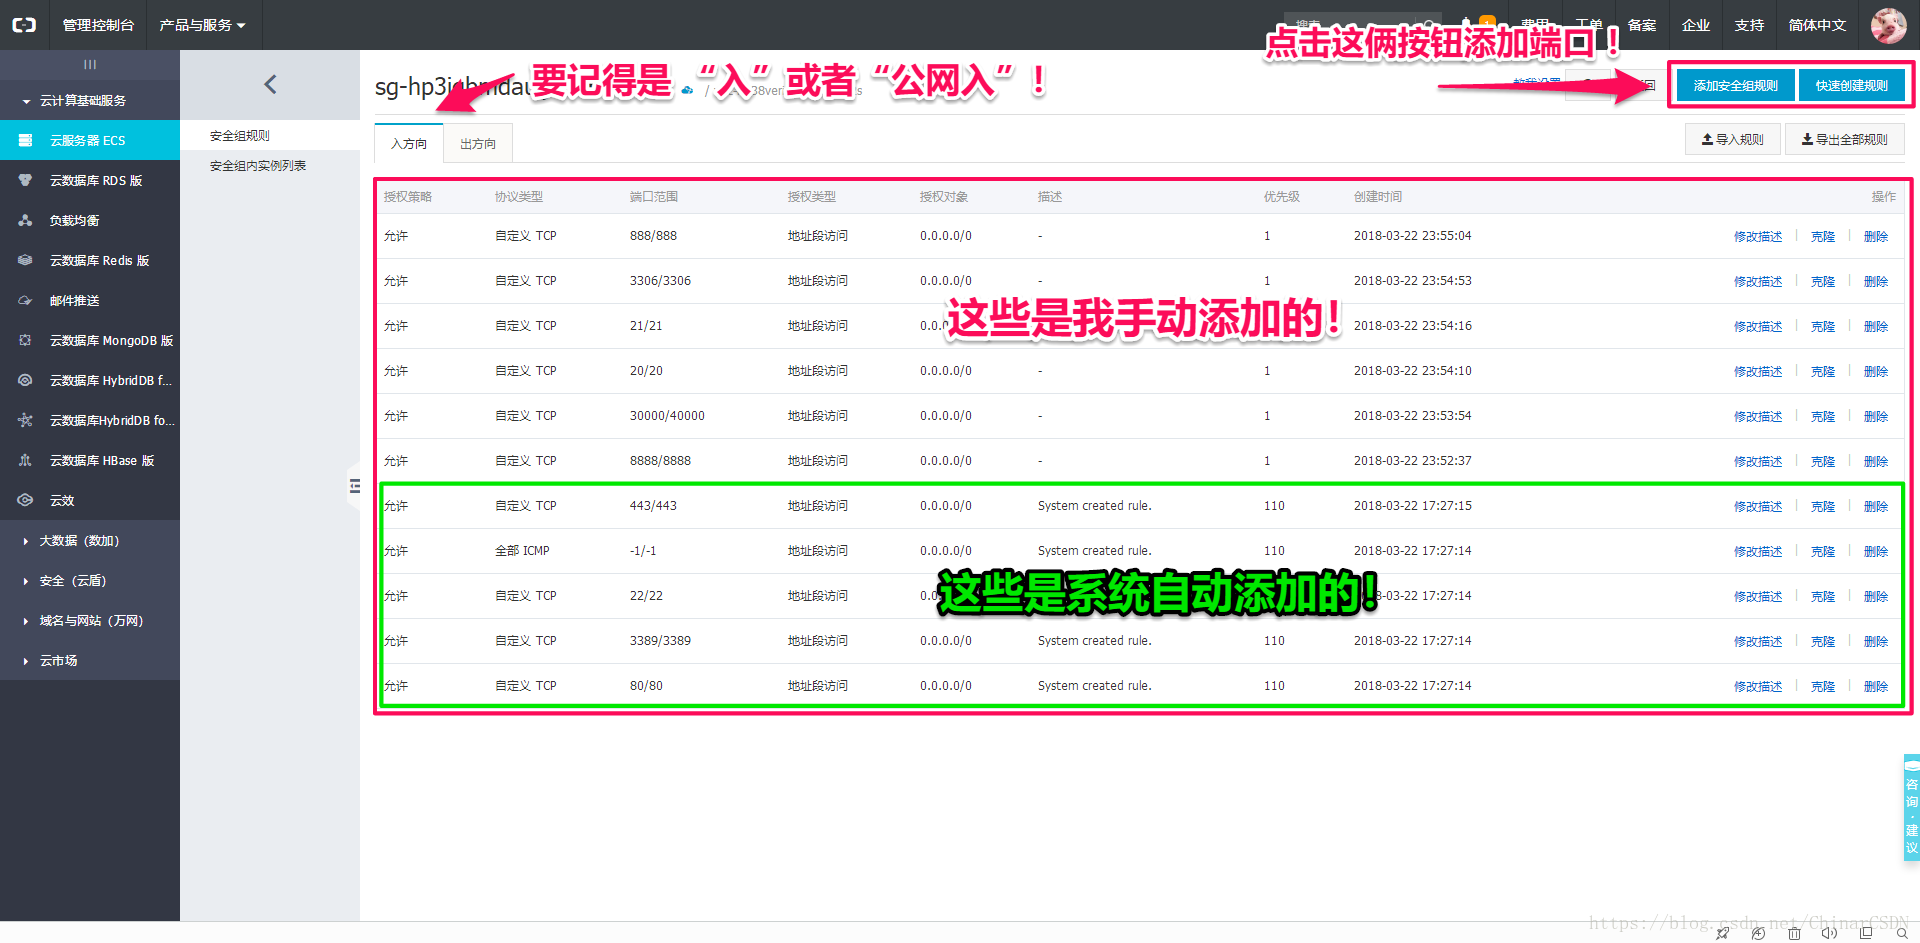Click the window-copy icon in the bottom bar
Viewport: 1920px width, 943px height.
point(1866,933)
